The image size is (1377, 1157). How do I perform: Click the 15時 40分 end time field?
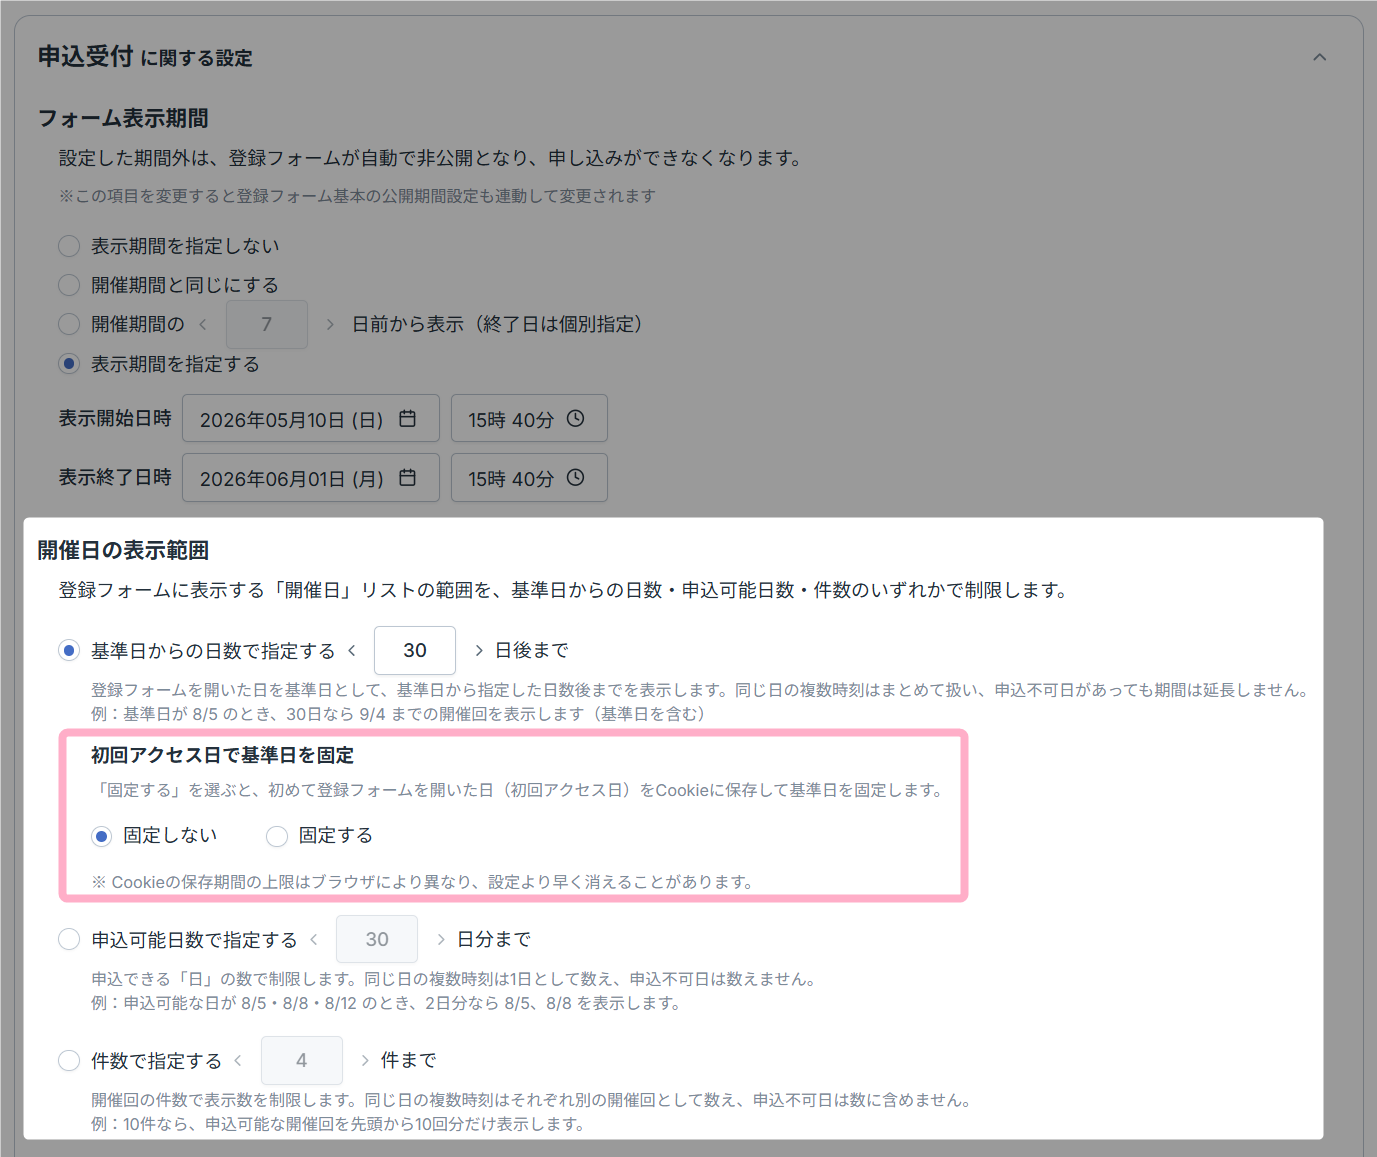pyautogui.click(x=529, y=478)
